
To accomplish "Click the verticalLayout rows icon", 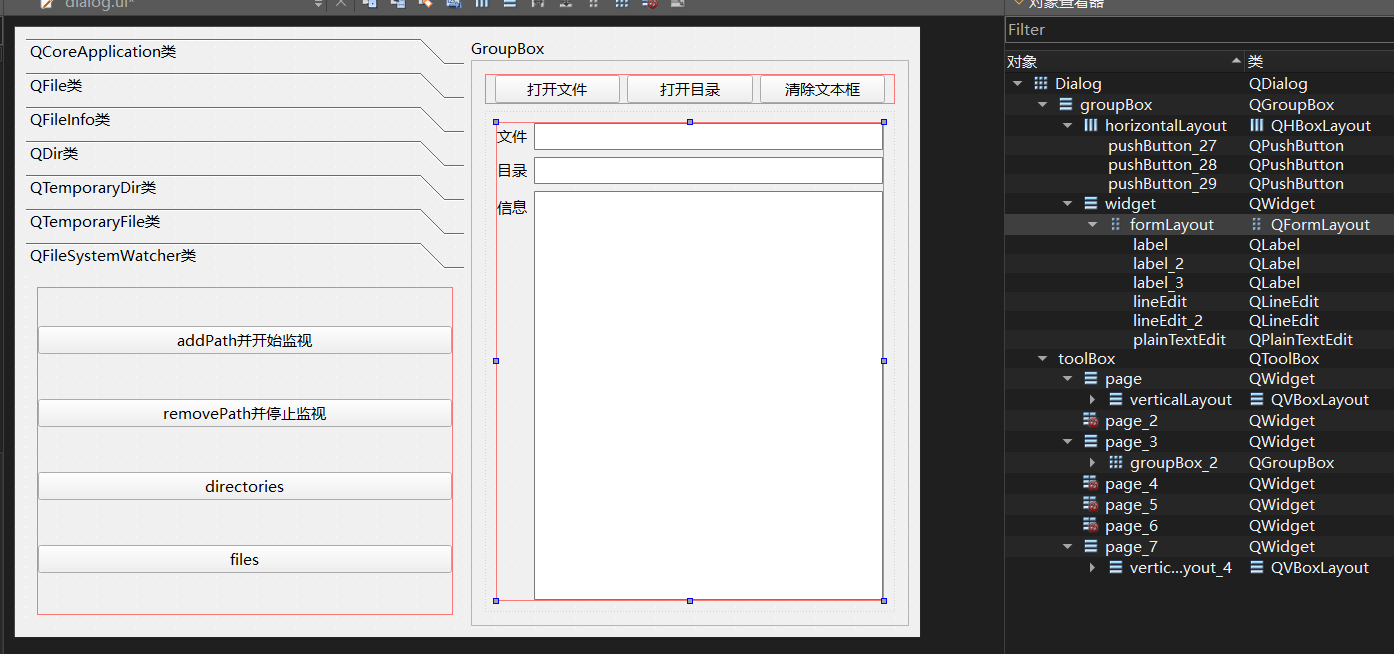I will [1116, 400].
